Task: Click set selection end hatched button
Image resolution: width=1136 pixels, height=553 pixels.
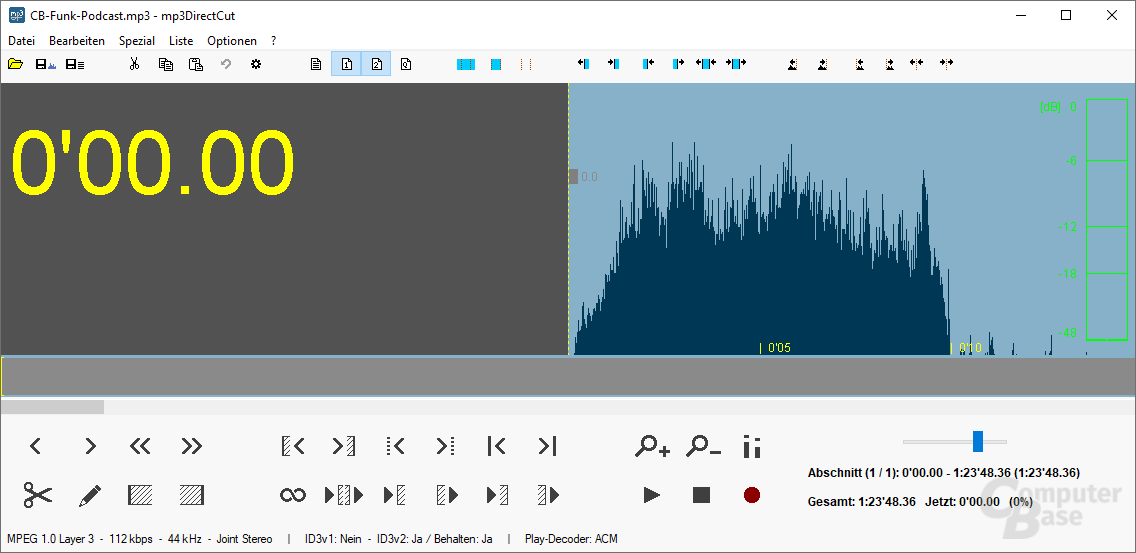Action: pyautogui.click(x=192, y=495)
